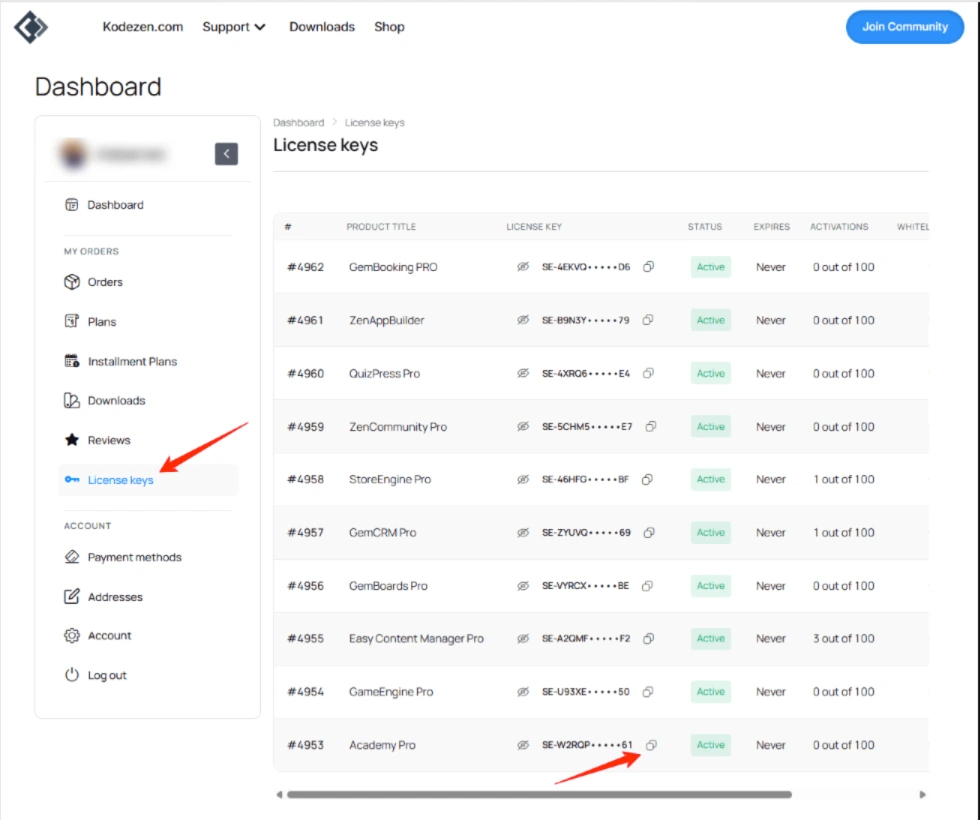Screen dimensions: 980x820
Task: Collapse the sidebar with the chevron button
Action: point(226,154)
